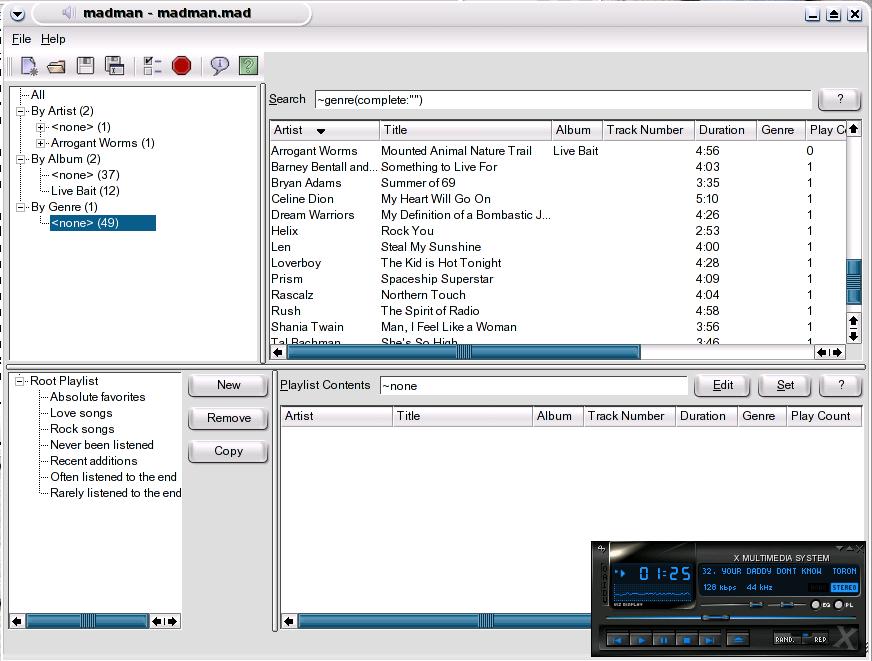
Task: Expand the Arrogant Worms artist node
Action: [x=40, y=143]
